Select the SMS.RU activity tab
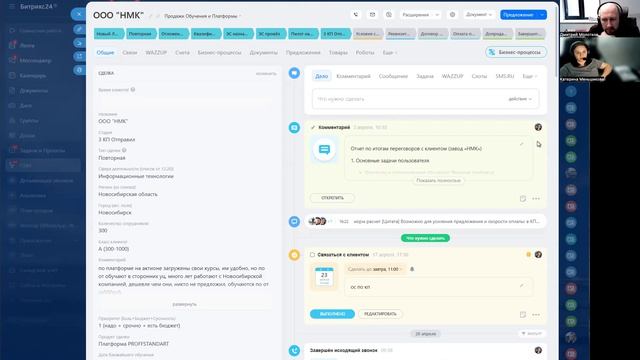Screen dimensions: 640x360 tap(505, 76)
